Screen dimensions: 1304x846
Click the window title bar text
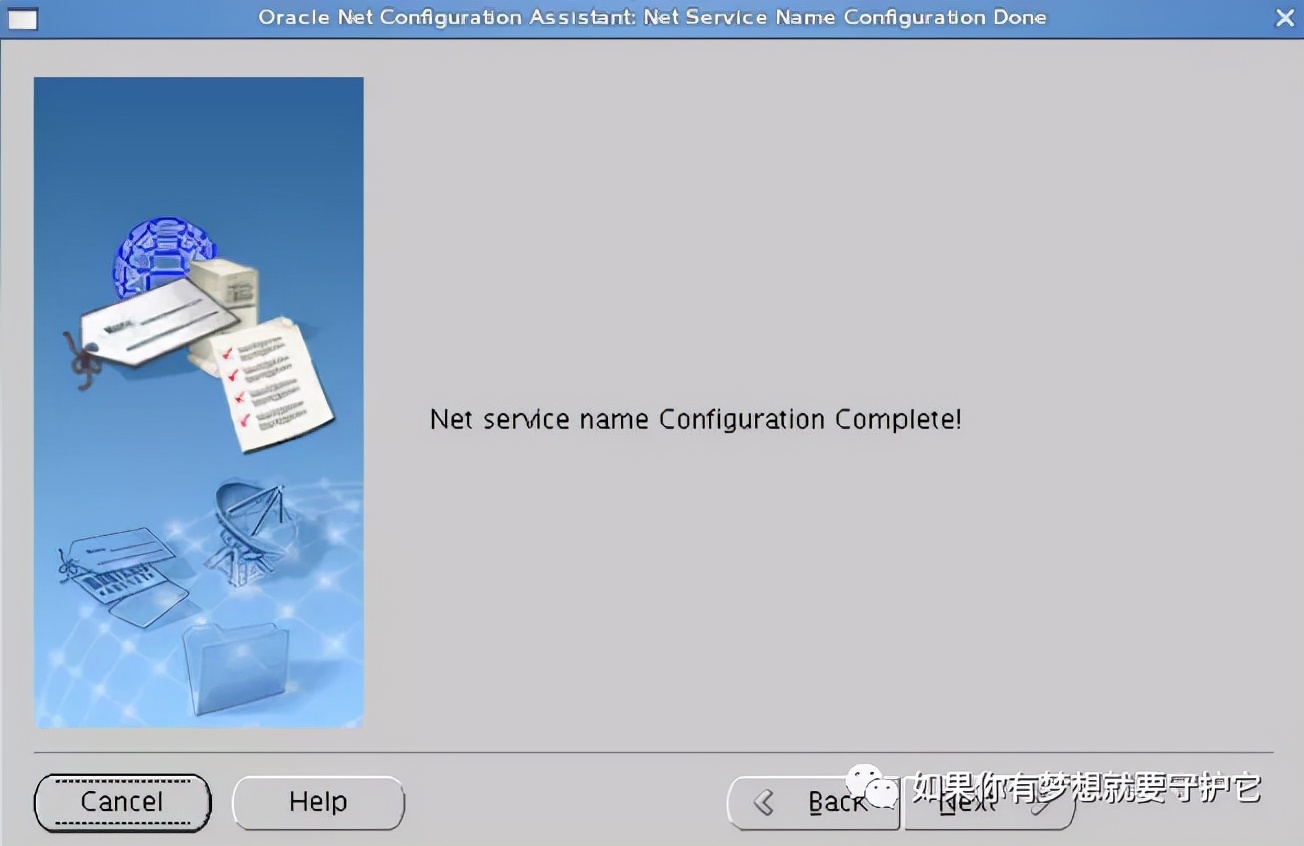click(652, 18)
